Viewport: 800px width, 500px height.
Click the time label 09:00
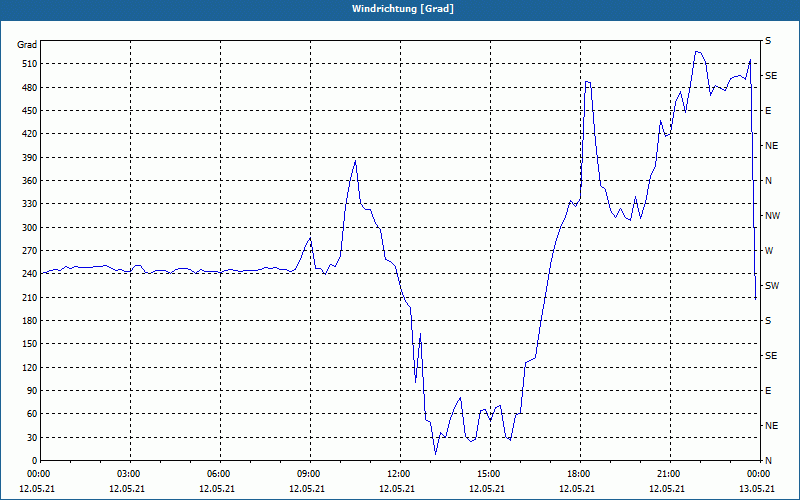307,474
